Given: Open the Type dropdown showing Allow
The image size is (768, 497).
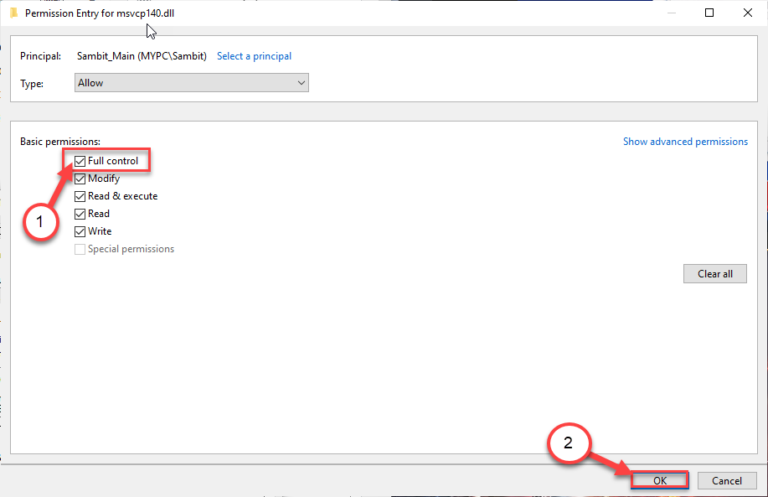Looking at the screenshot, I should point(192,83).
